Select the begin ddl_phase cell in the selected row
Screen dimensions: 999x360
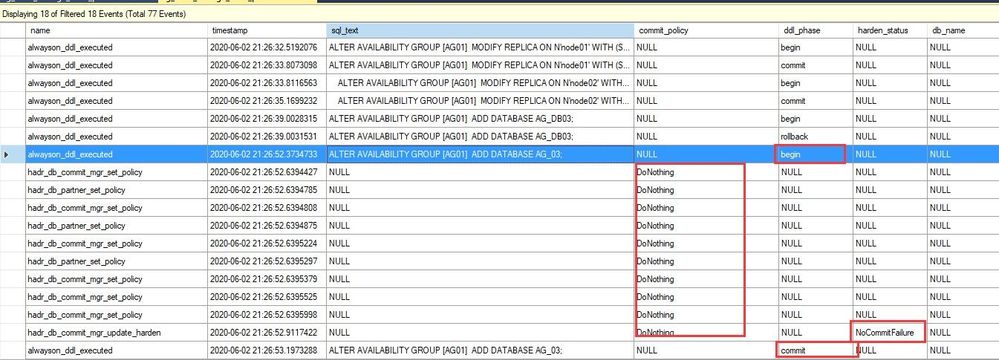pyautogui.click(x=815, y=154)
